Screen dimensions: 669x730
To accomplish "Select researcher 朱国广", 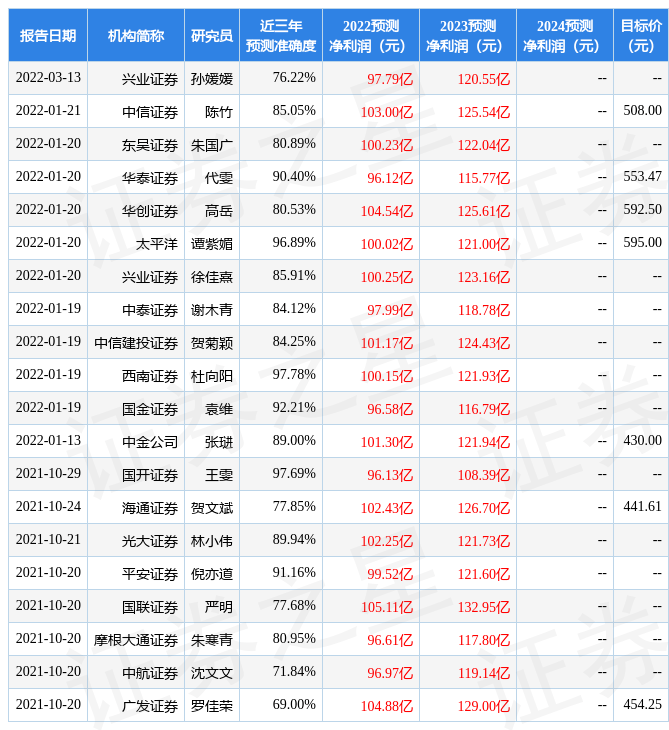I will pos(212,145).
